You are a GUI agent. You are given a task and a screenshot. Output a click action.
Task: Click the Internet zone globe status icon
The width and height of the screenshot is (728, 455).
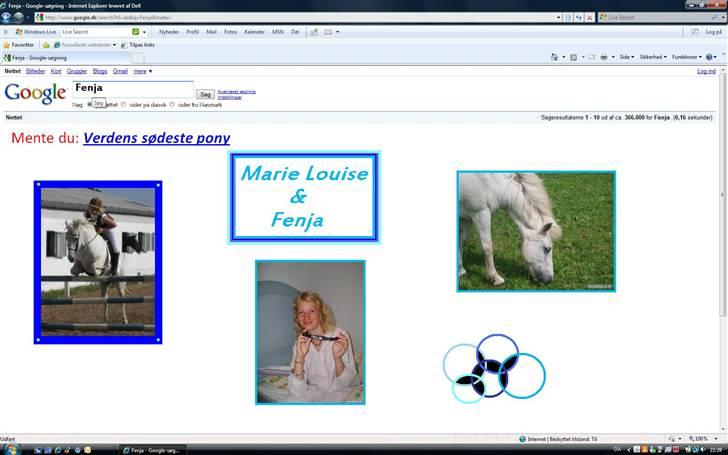pyautogui.click(x=523, y=439)
